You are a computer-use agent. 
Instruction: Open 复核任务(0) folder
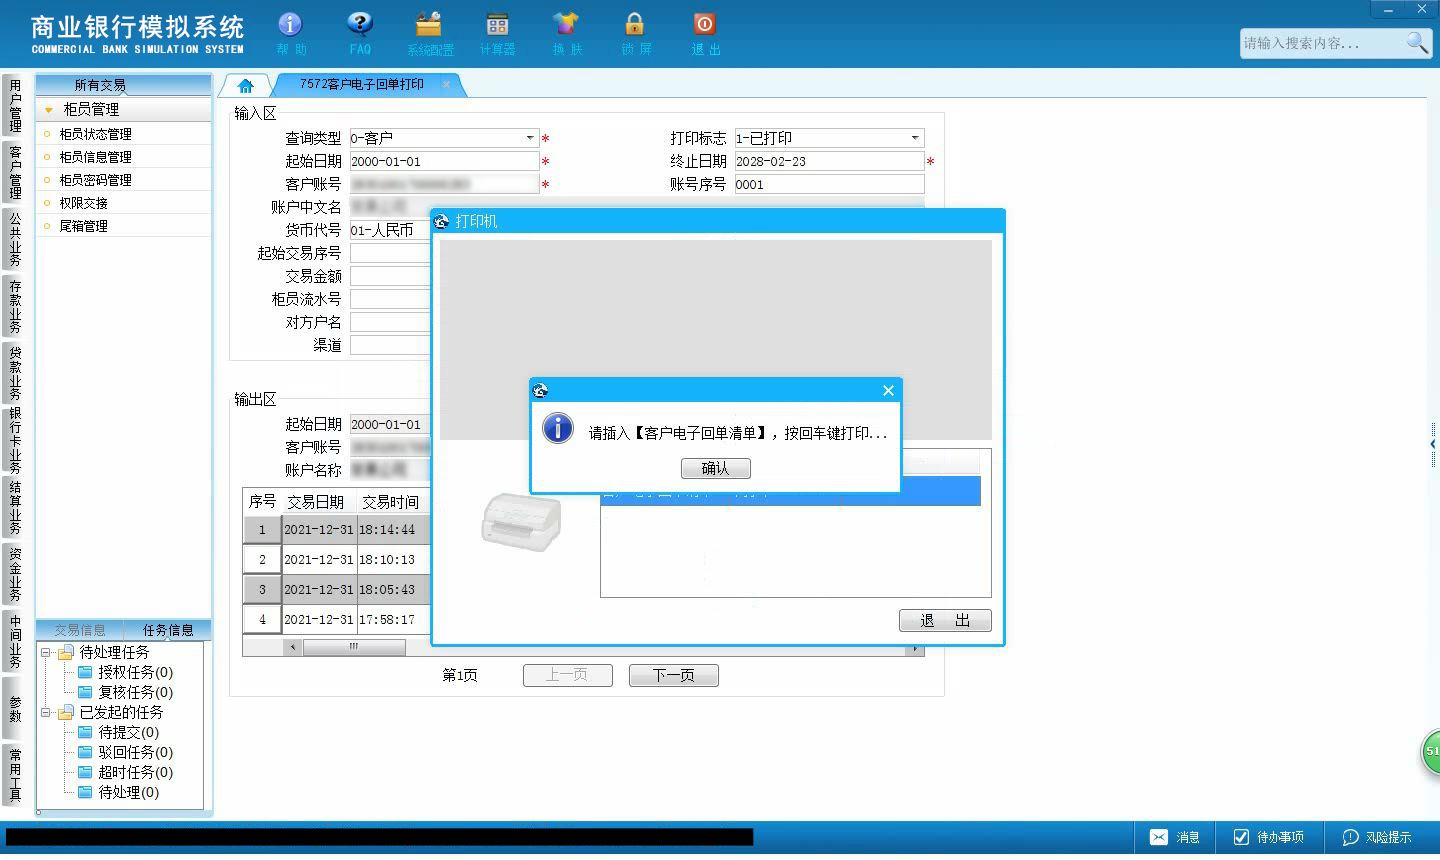click(126, 692)
